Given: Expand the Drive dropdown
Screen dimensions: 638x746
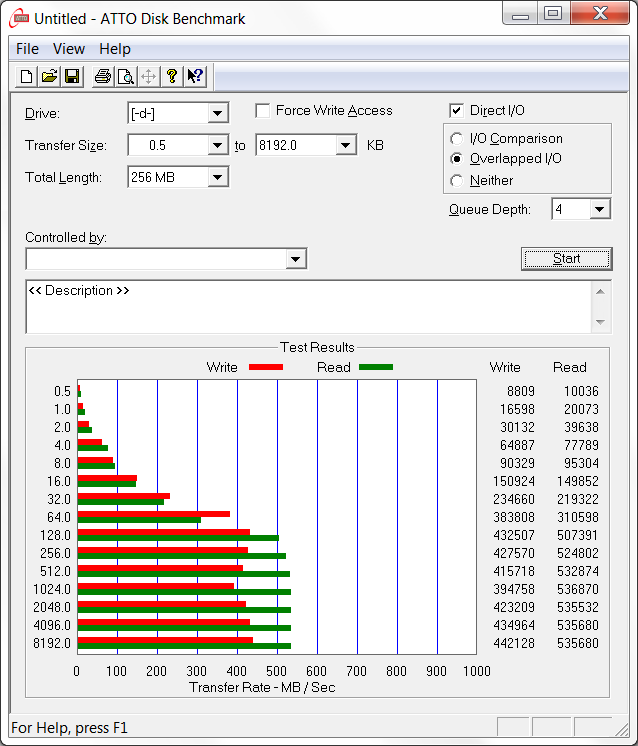Looking at the screenshot, I should tap(218, 114).
